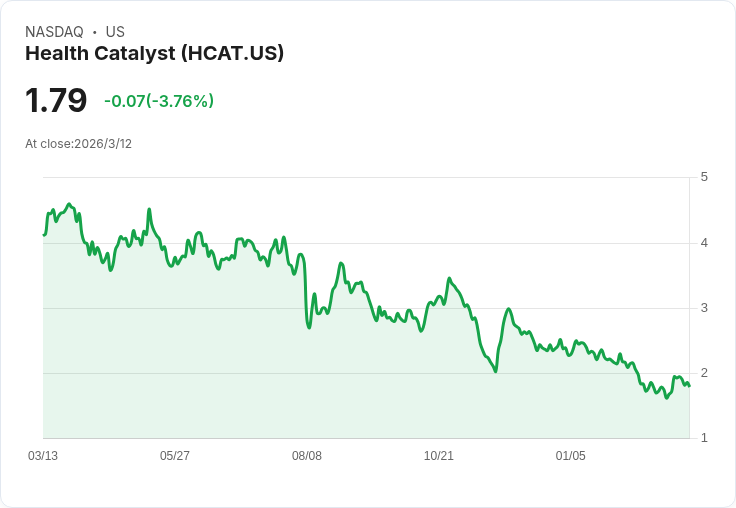This screenshot has width=736, height=508.
Task: Click the 5 y-axis price label
Action: pyautogui.click(x=704, y=177)
